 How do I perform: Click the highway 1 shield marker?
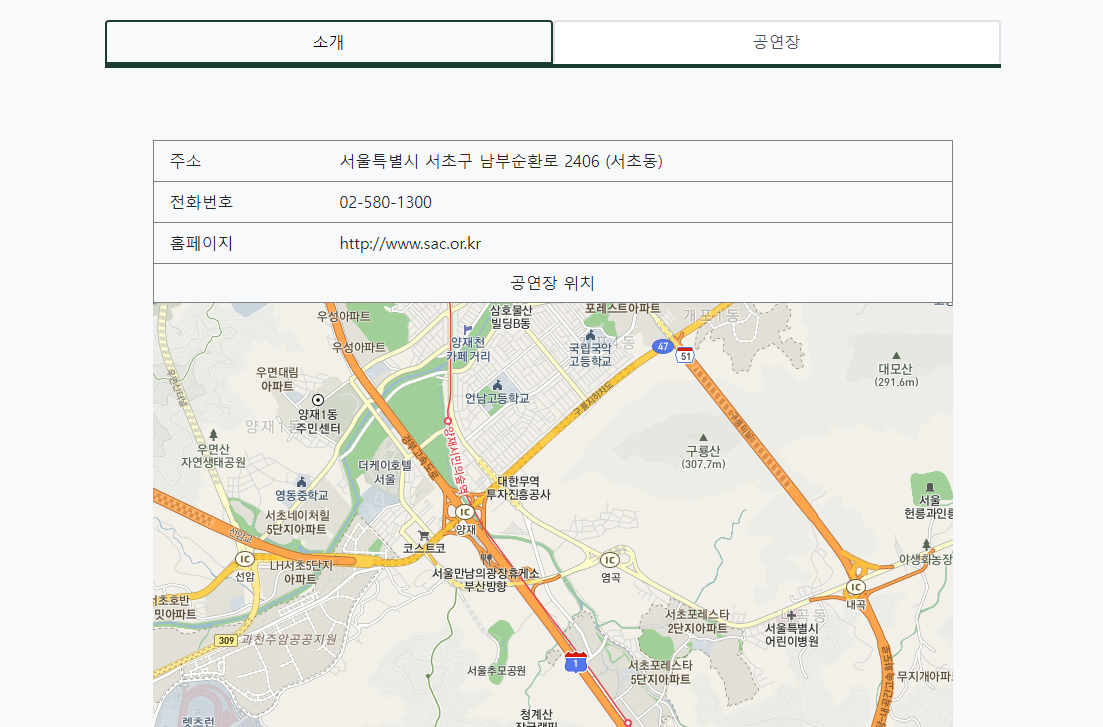click(x=575, y=662)
